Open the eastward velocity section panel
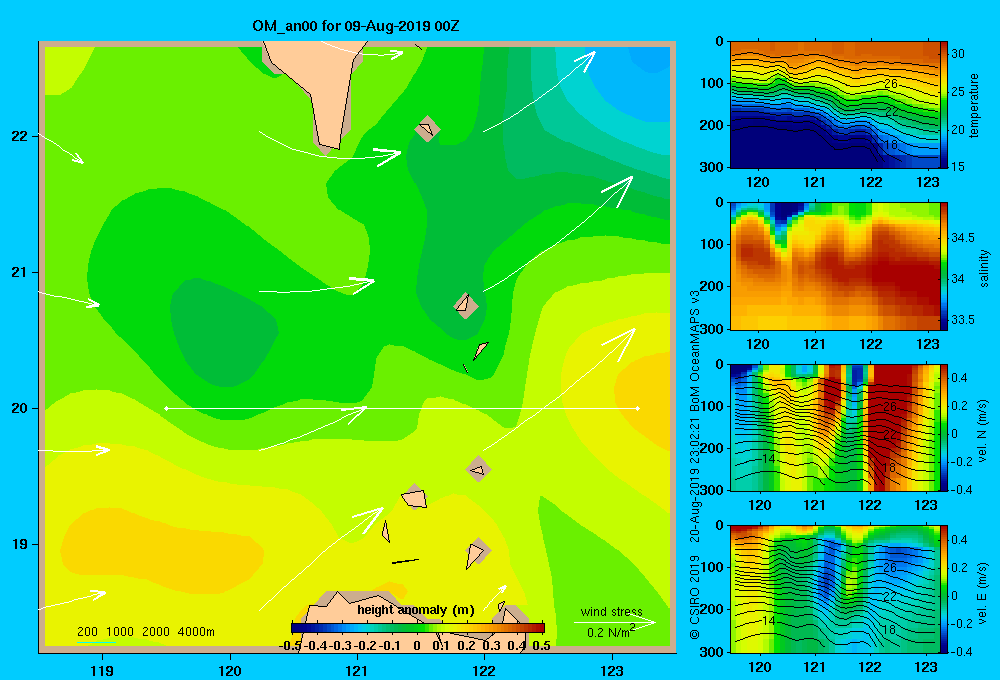This screenshot has height=680, width=1000. 835,589
